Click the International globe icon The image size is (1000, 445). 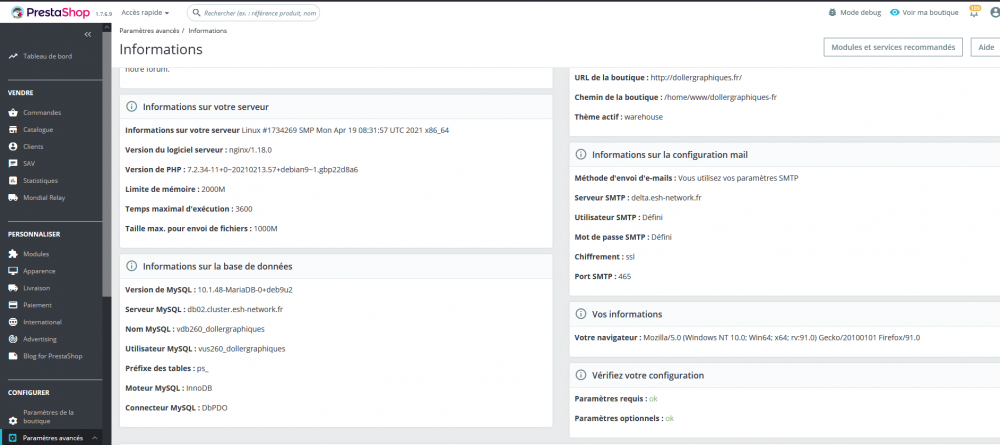point(13,322)
